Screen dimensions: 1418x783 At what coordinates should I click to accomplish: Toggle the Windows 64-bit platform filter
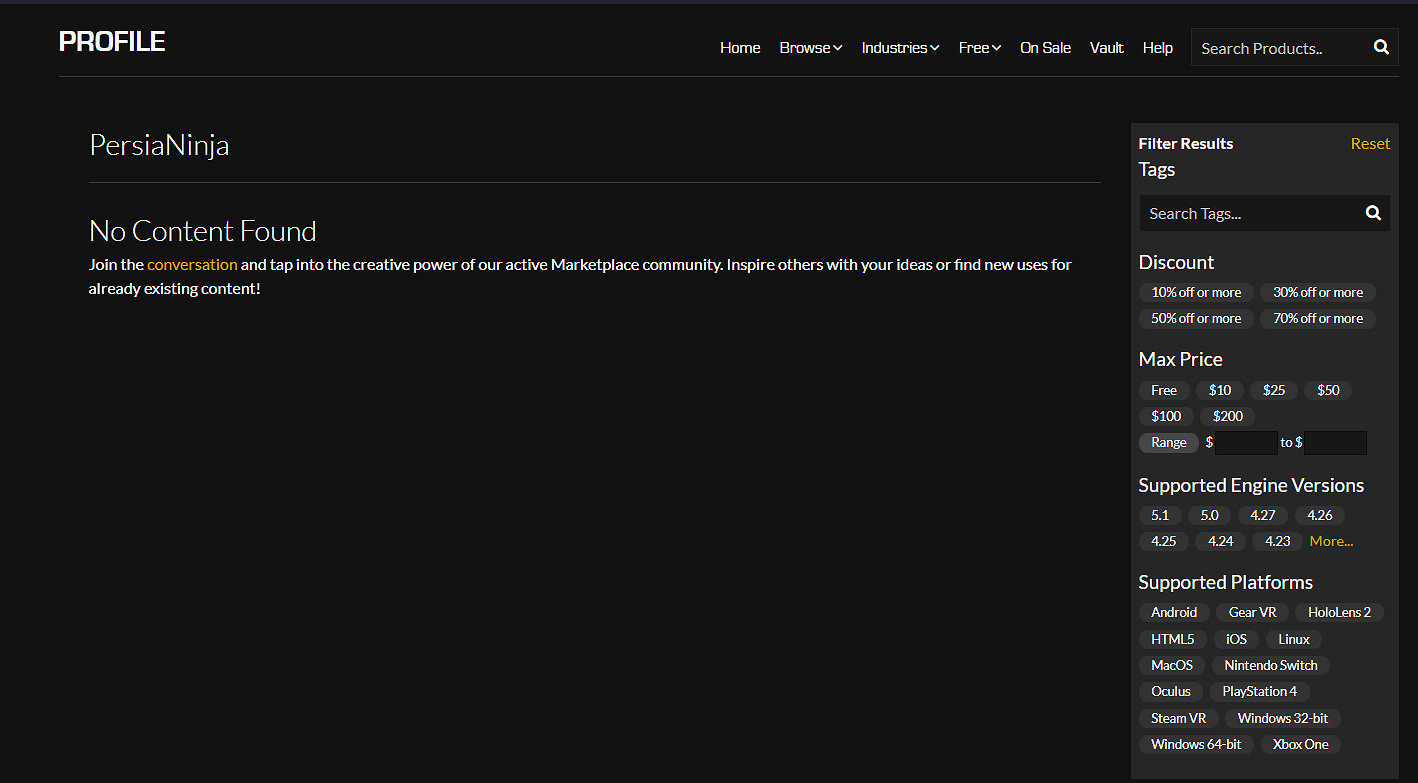point(1195,745)
